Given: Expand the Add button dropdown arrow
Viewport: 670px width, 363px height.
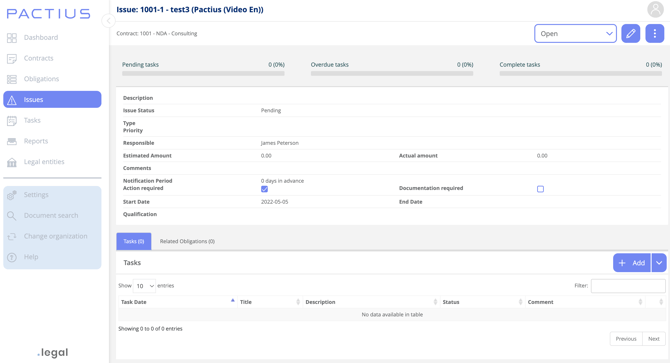Looking at the screenshot, I should pos(659,263).
